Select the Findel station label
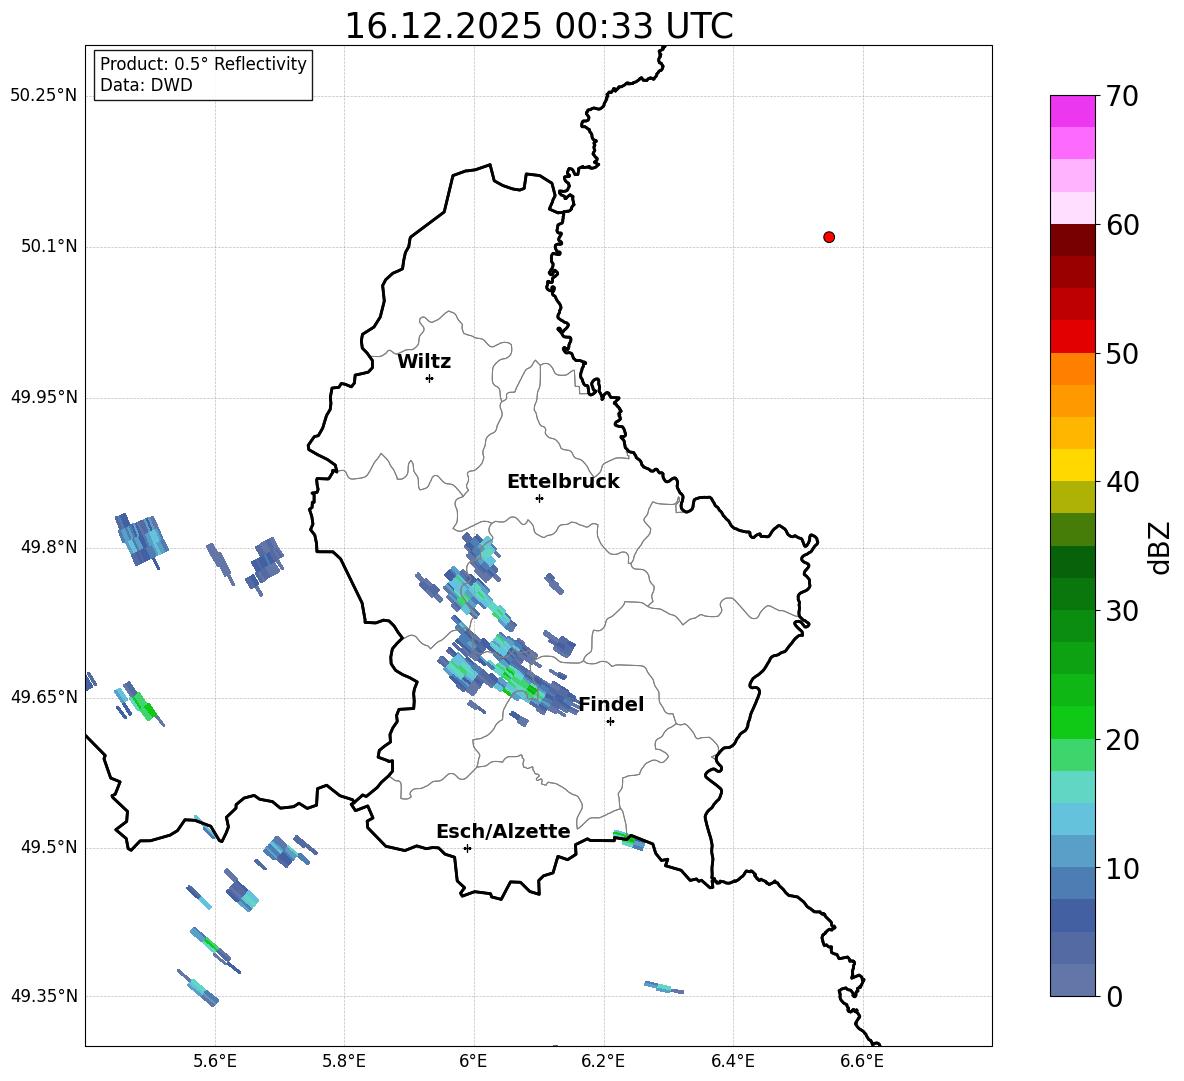 (611, 704)
